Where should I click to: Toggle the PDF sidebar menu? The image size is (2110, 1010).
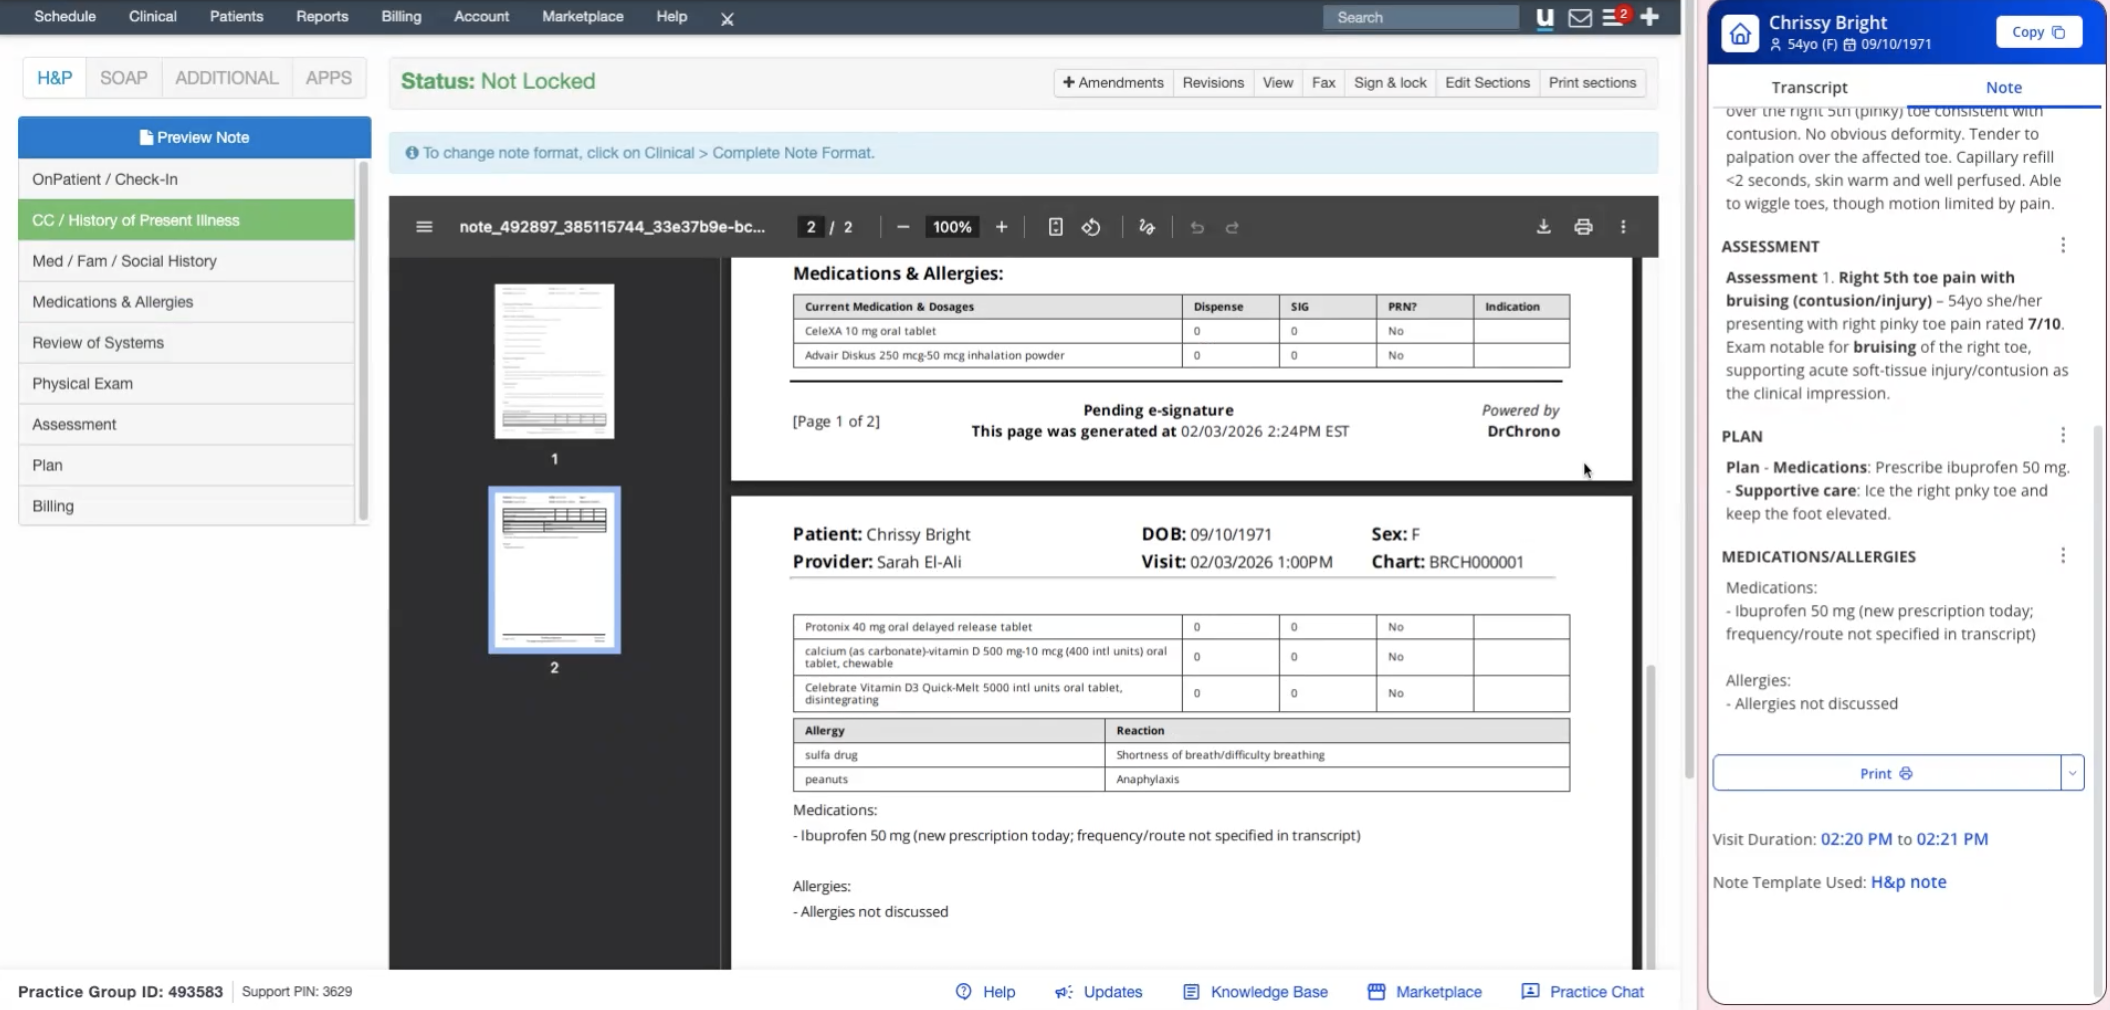(424, 227)
